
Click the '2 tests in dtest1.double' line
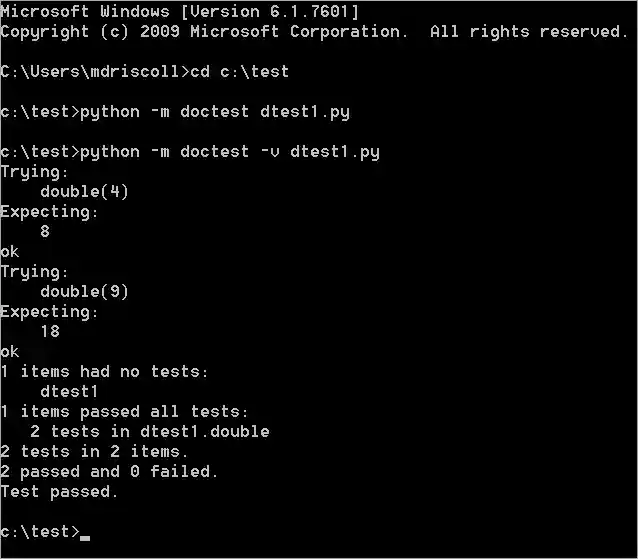(150, 432)
